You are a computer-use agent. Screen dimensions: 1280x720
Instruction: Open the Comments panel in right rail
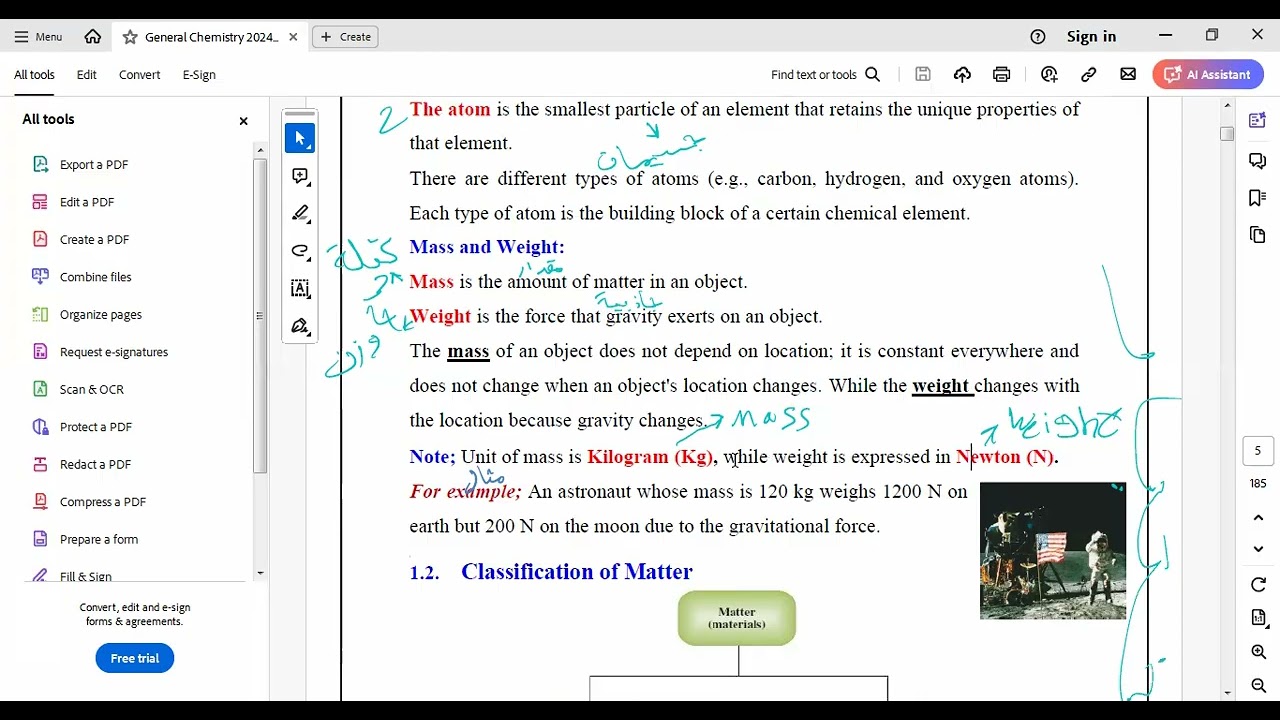[1258, 160]
